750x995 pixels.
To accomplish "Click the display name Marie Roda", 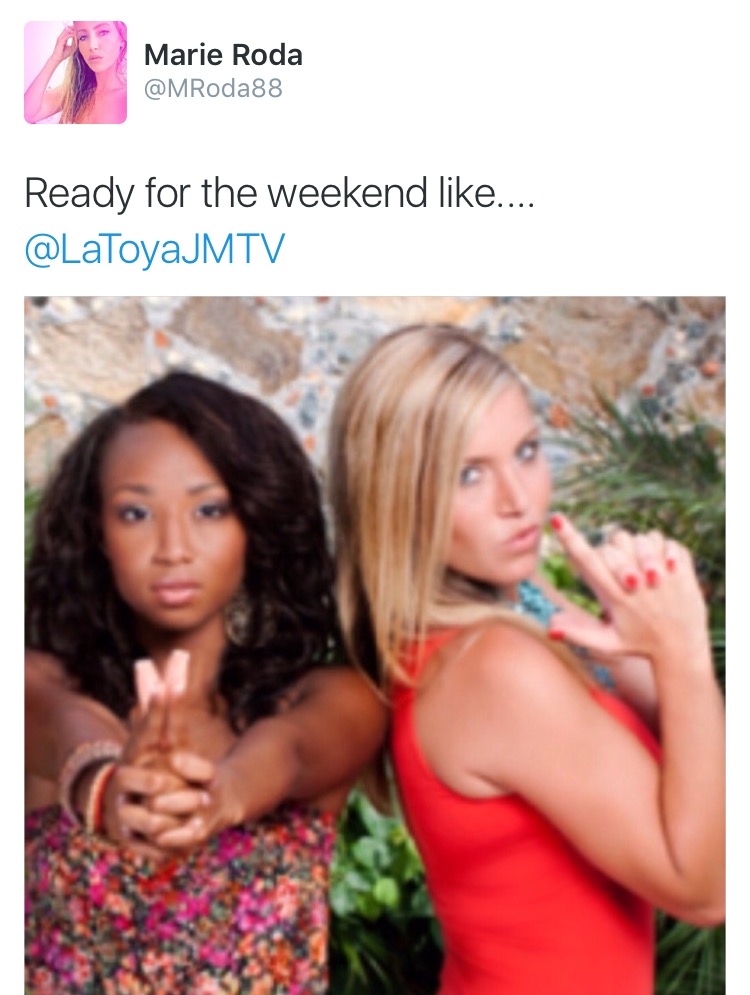I will pos(223,55).
